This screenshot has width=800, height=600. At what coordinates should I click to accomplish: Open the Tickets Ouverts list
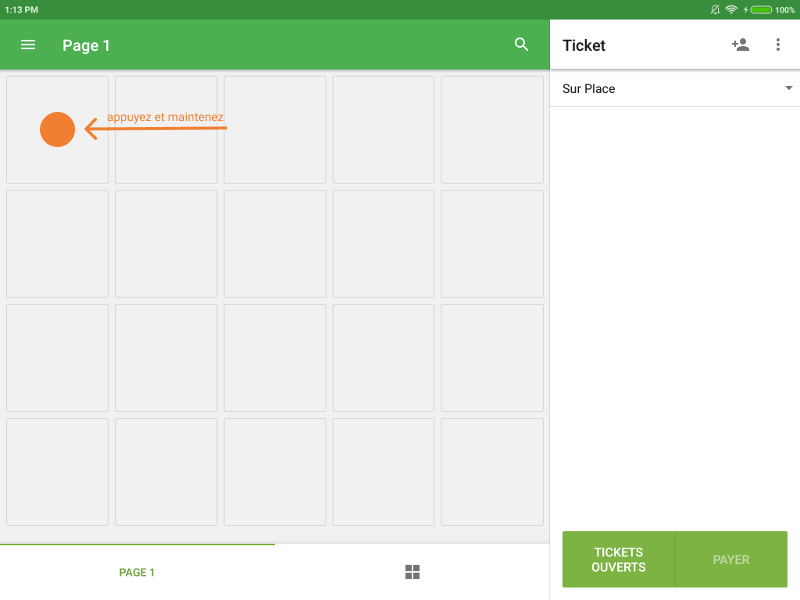pyautogui.click(x=618, y=559)
